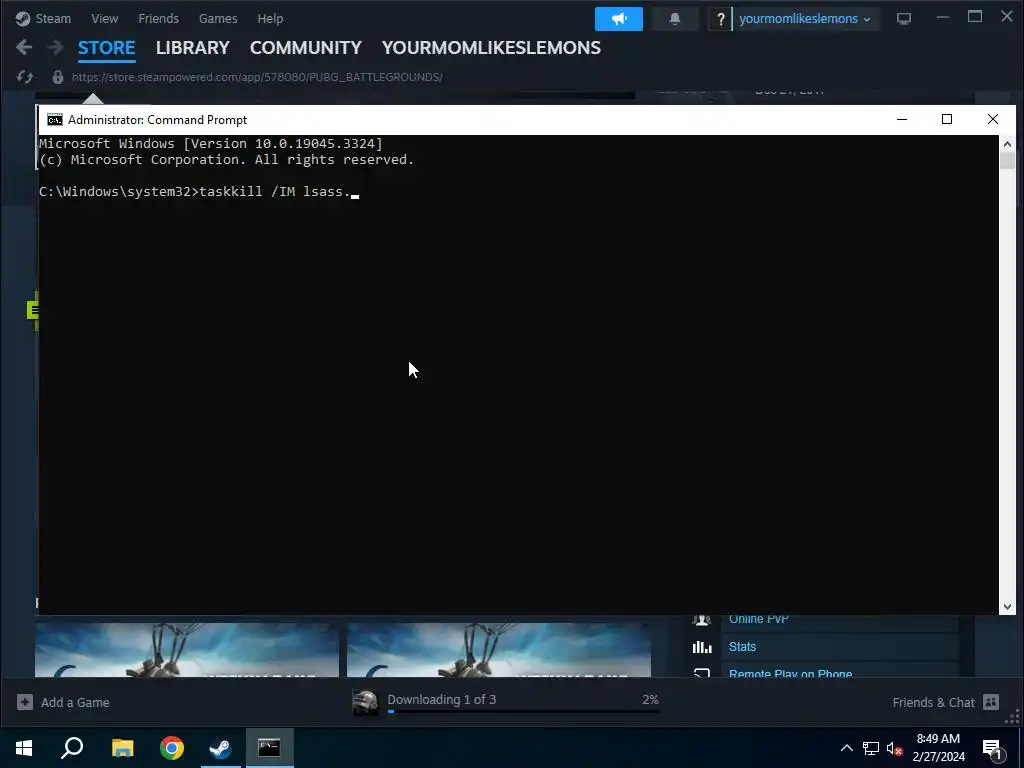Click the Online PvP players icon
Image resolution: width=1024 pixels, height=768 pixels.
click(x=702, y=619)
